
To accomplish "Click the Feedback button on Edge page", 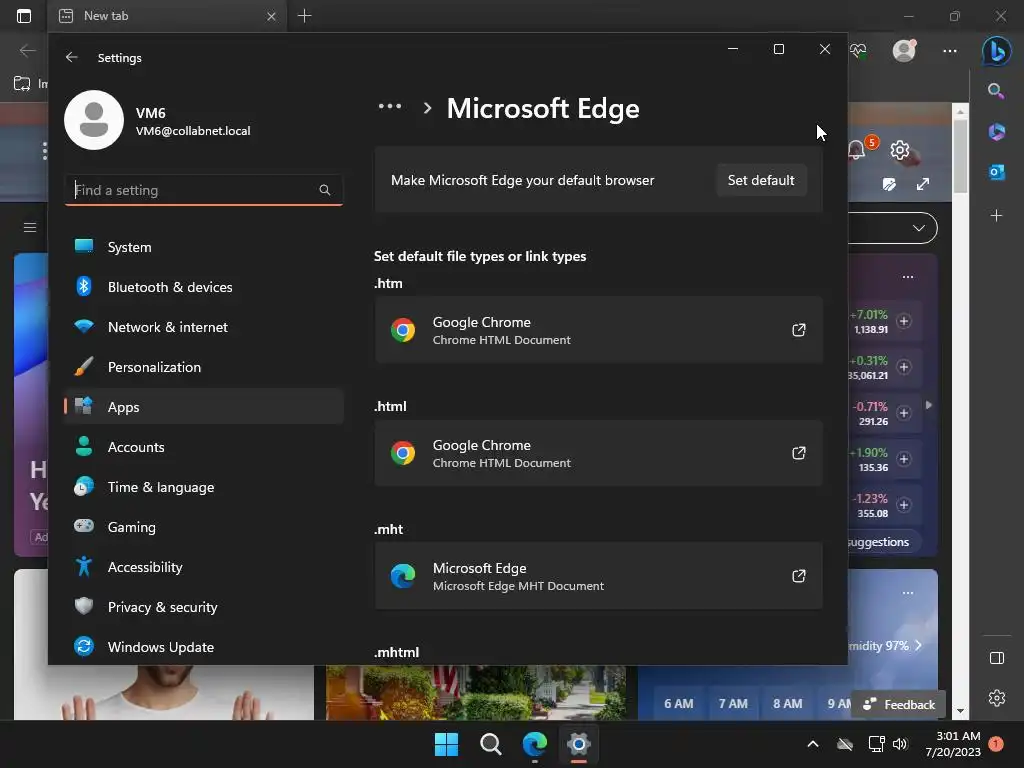I will coord(899,705).
